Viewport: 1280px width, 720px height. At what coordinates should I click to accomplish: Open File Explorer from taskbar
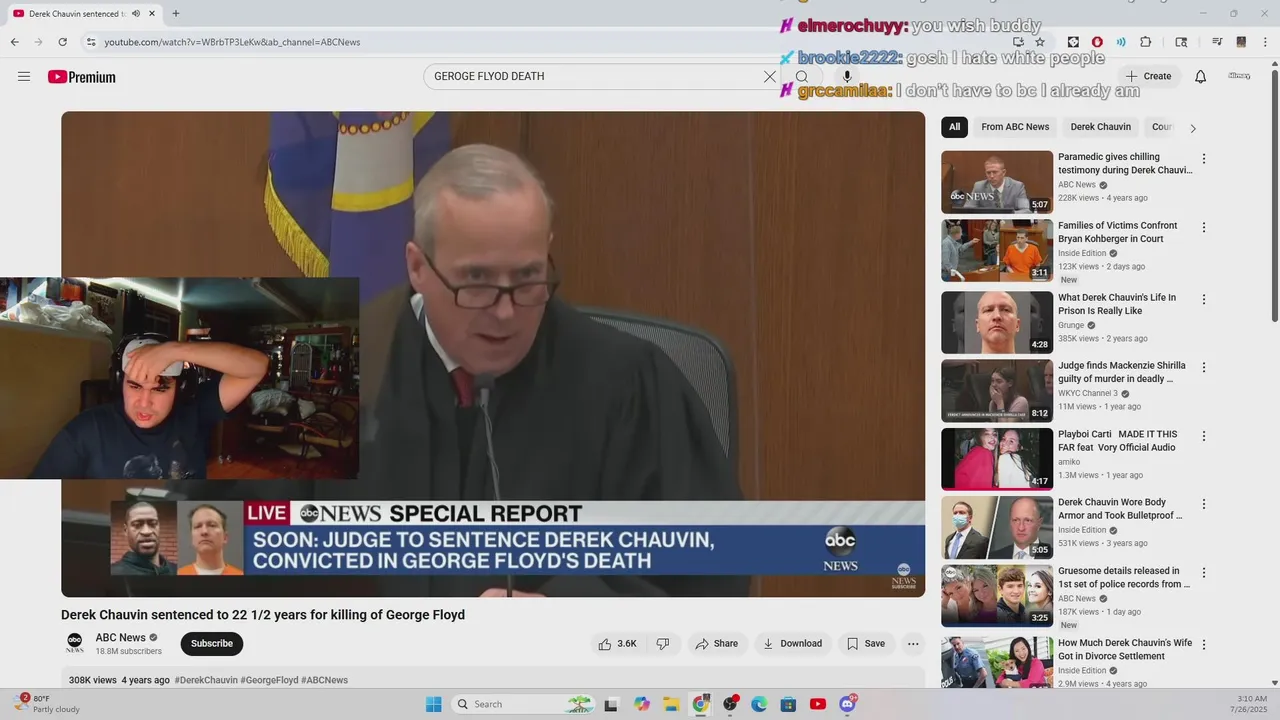(671, 704)
